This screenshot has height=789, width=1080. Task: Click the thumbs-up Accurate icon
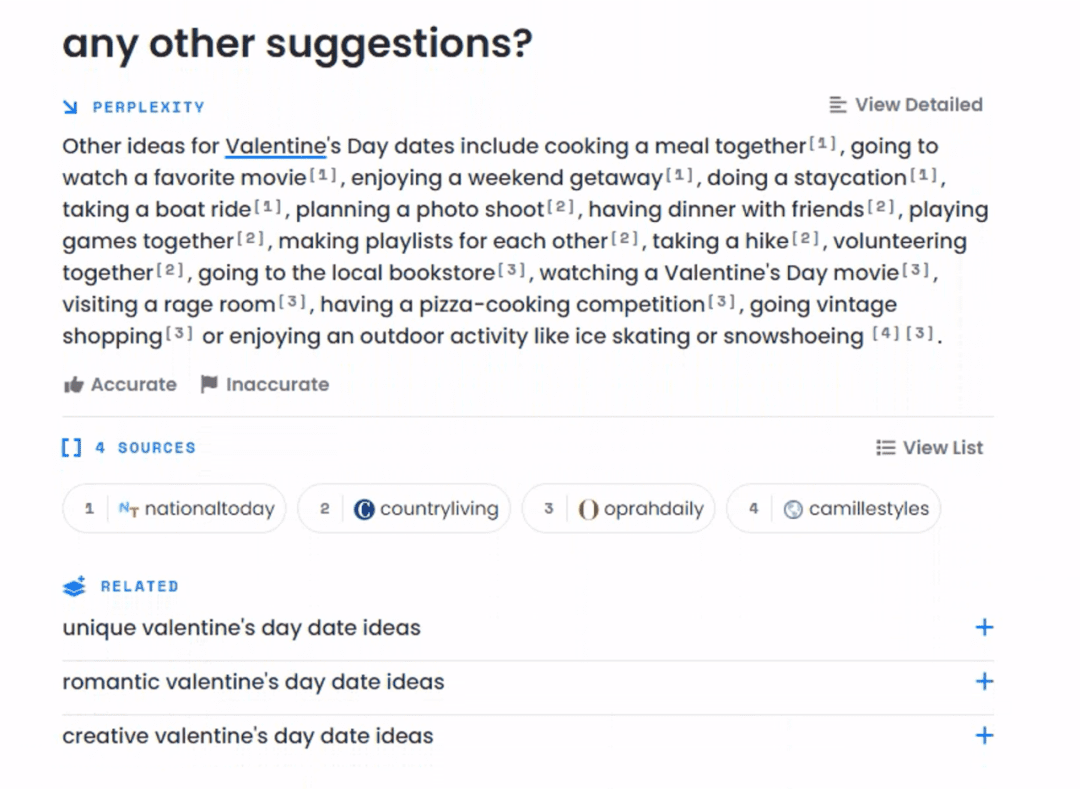pyautogui.click(x=73, y=385)
